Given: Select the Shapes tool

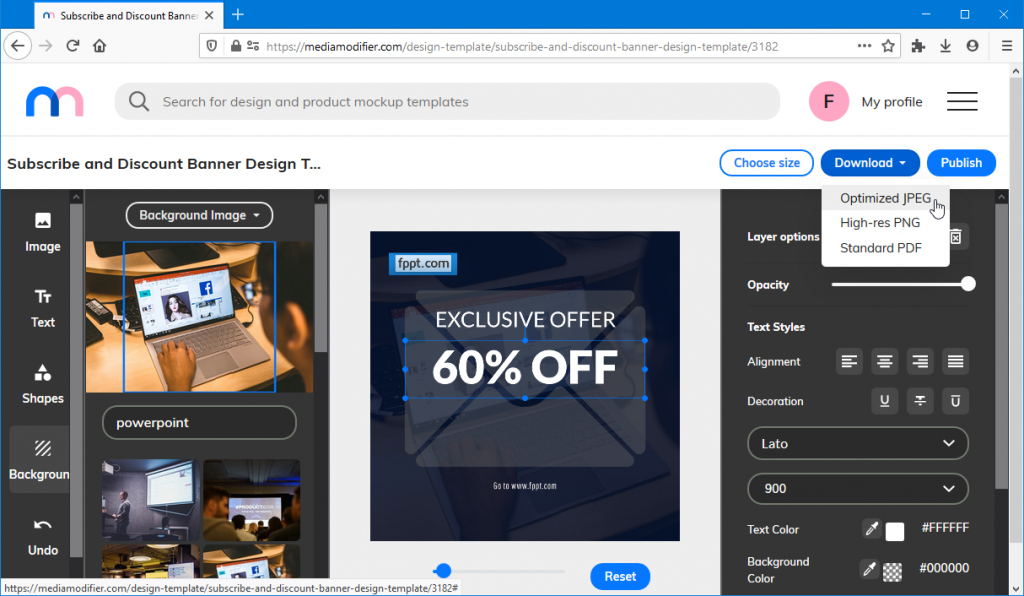Looking at the screenshot, I should point(42,383).
